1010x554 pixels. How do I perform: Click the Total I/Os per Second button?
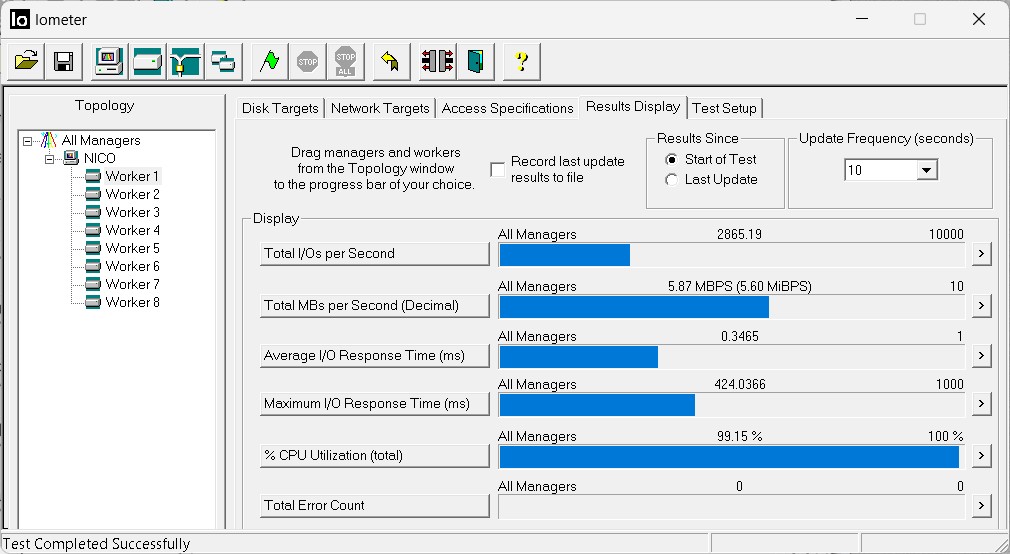(x=375, y=254)
